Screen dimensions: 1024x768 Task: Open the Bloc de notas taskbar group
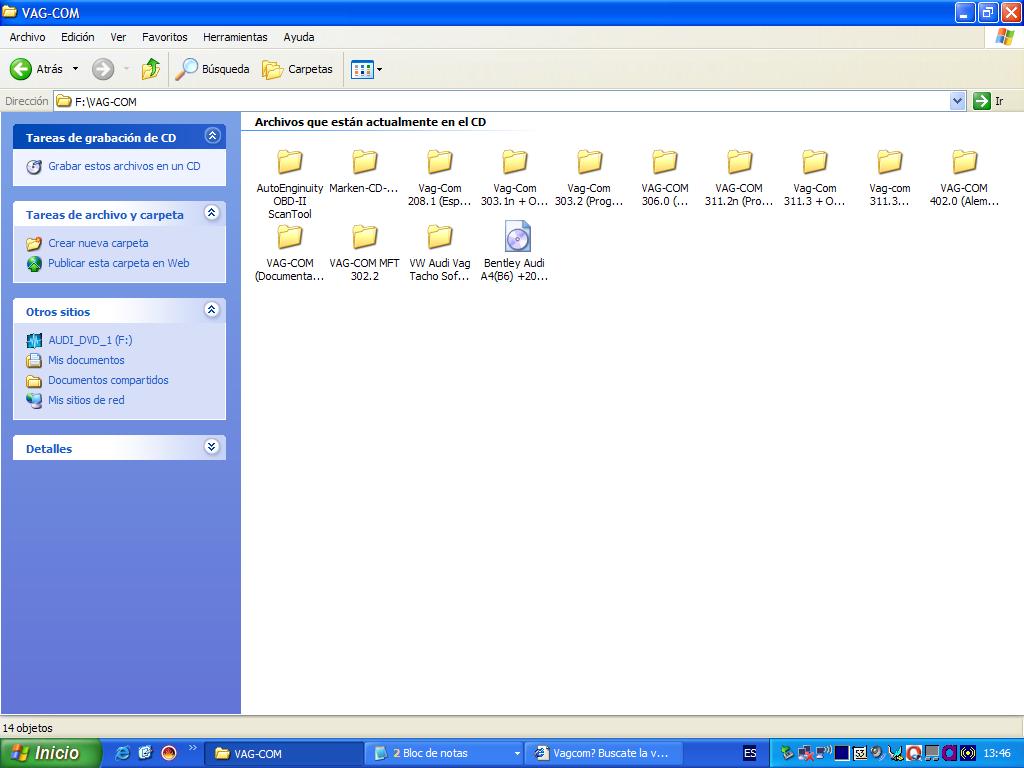(x=444, y=753)
